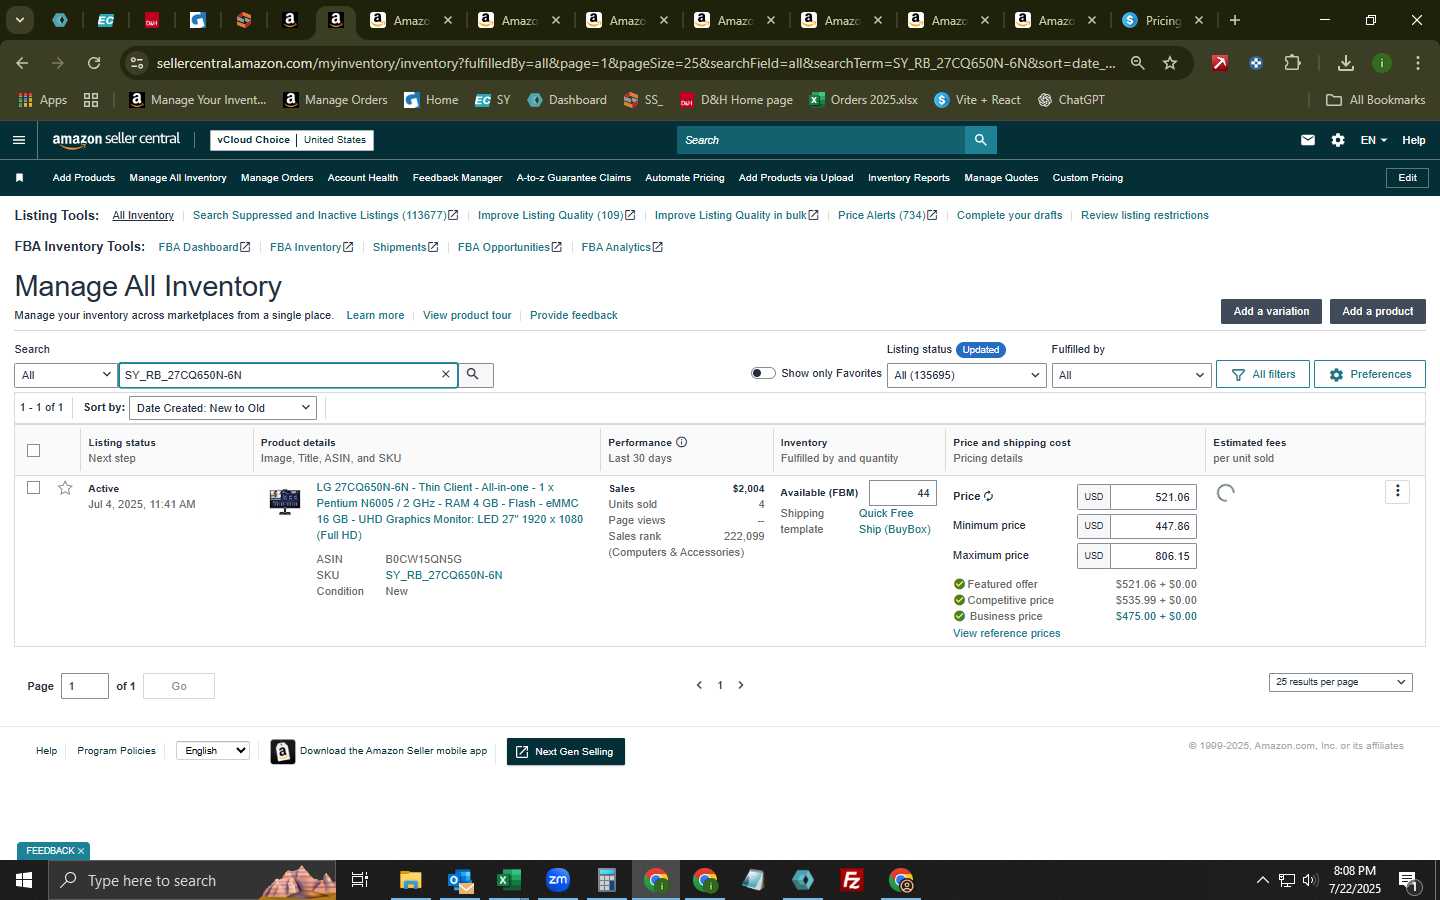Go to the previous results page arrow
The image size is (1440, 900).
tap(699, 685)
